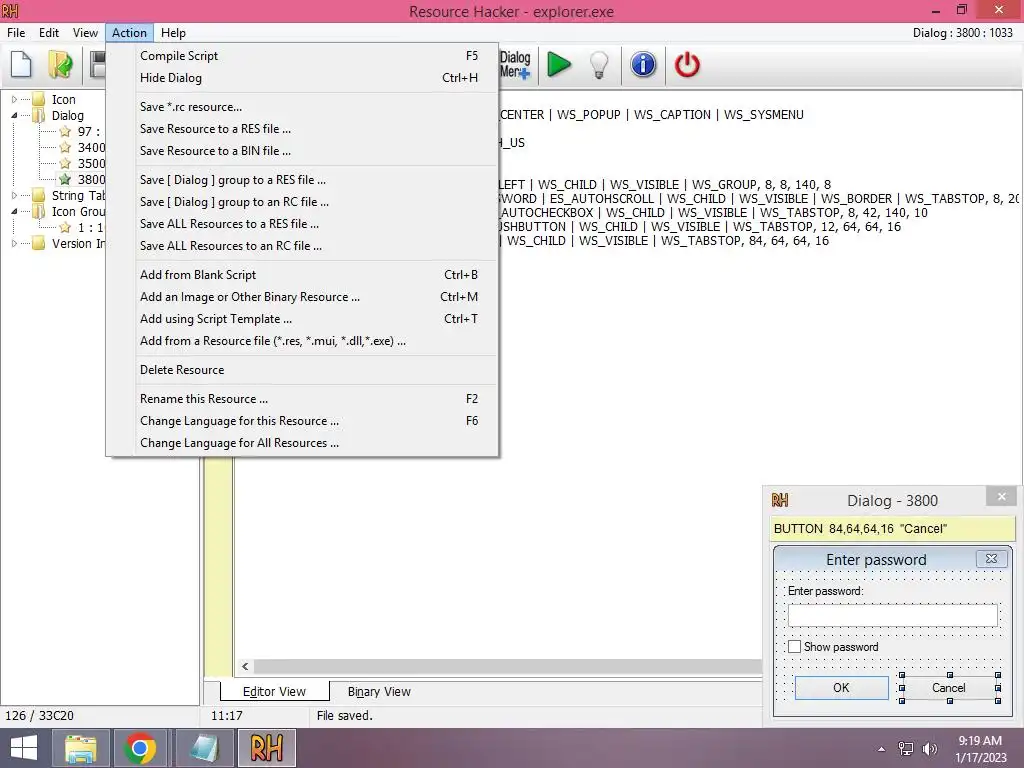Viewport: 1024px width, 768px height.
Task: Click the network tray icon
Action: [x=906, y=749]
